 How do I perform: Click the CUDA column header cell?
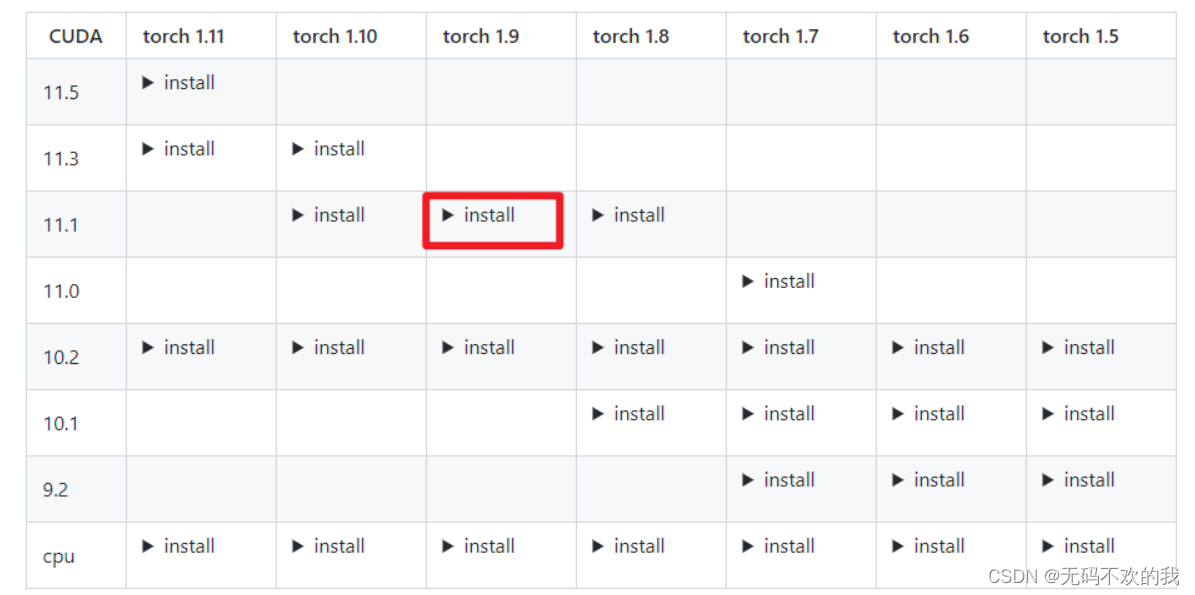pos(76,37)
